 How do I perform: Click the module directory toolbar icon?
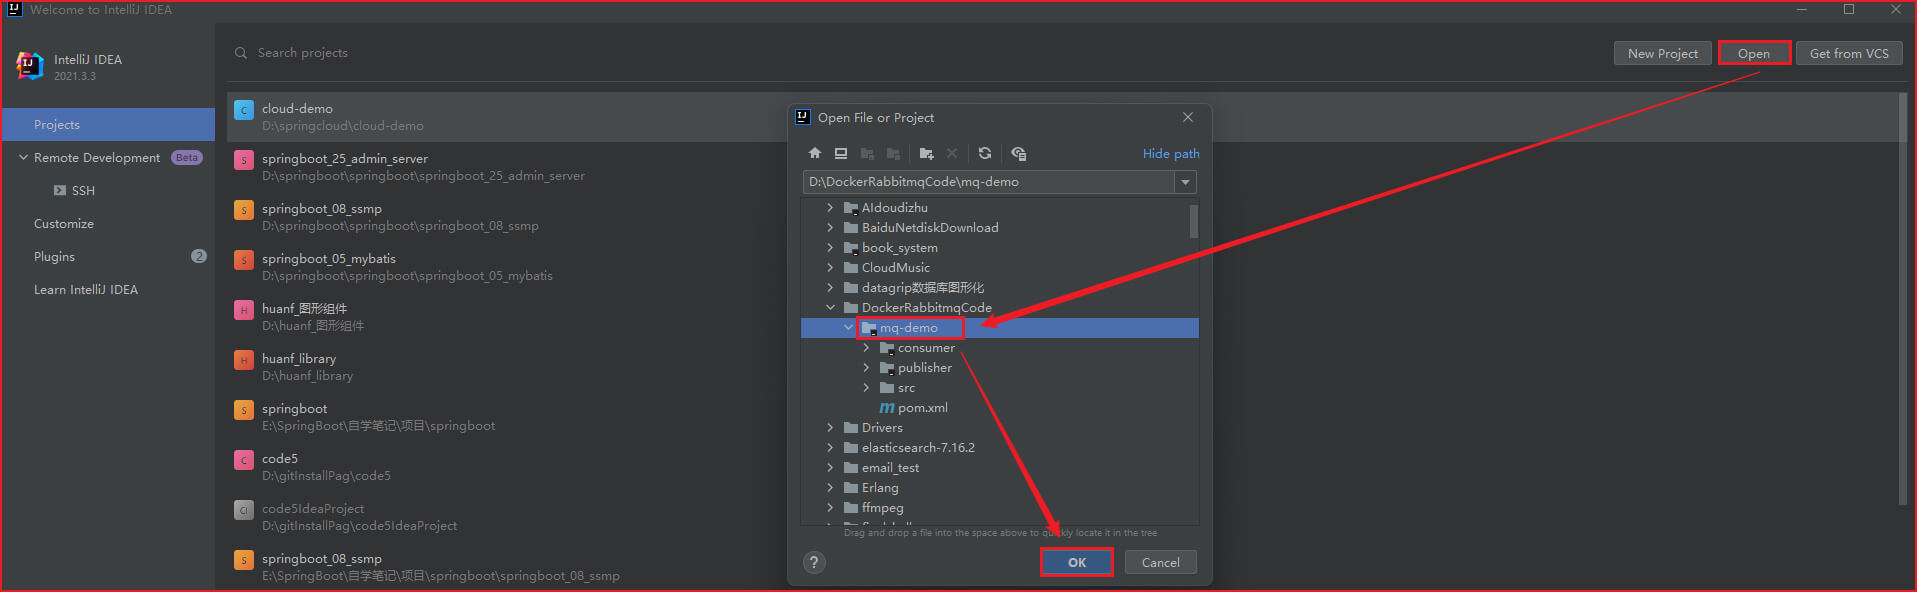pos(893,153)
